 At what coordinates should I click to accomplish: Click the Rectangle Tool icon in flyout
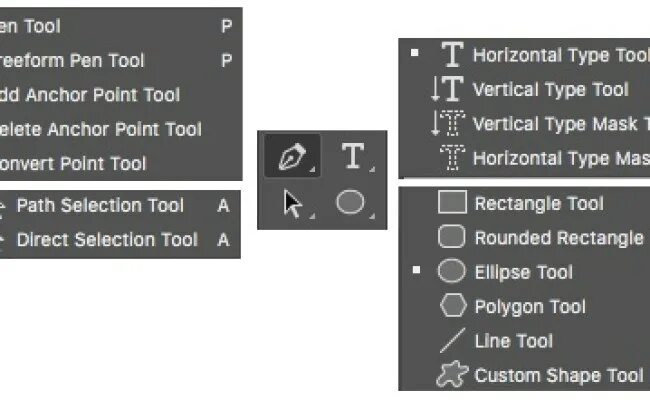452,203
